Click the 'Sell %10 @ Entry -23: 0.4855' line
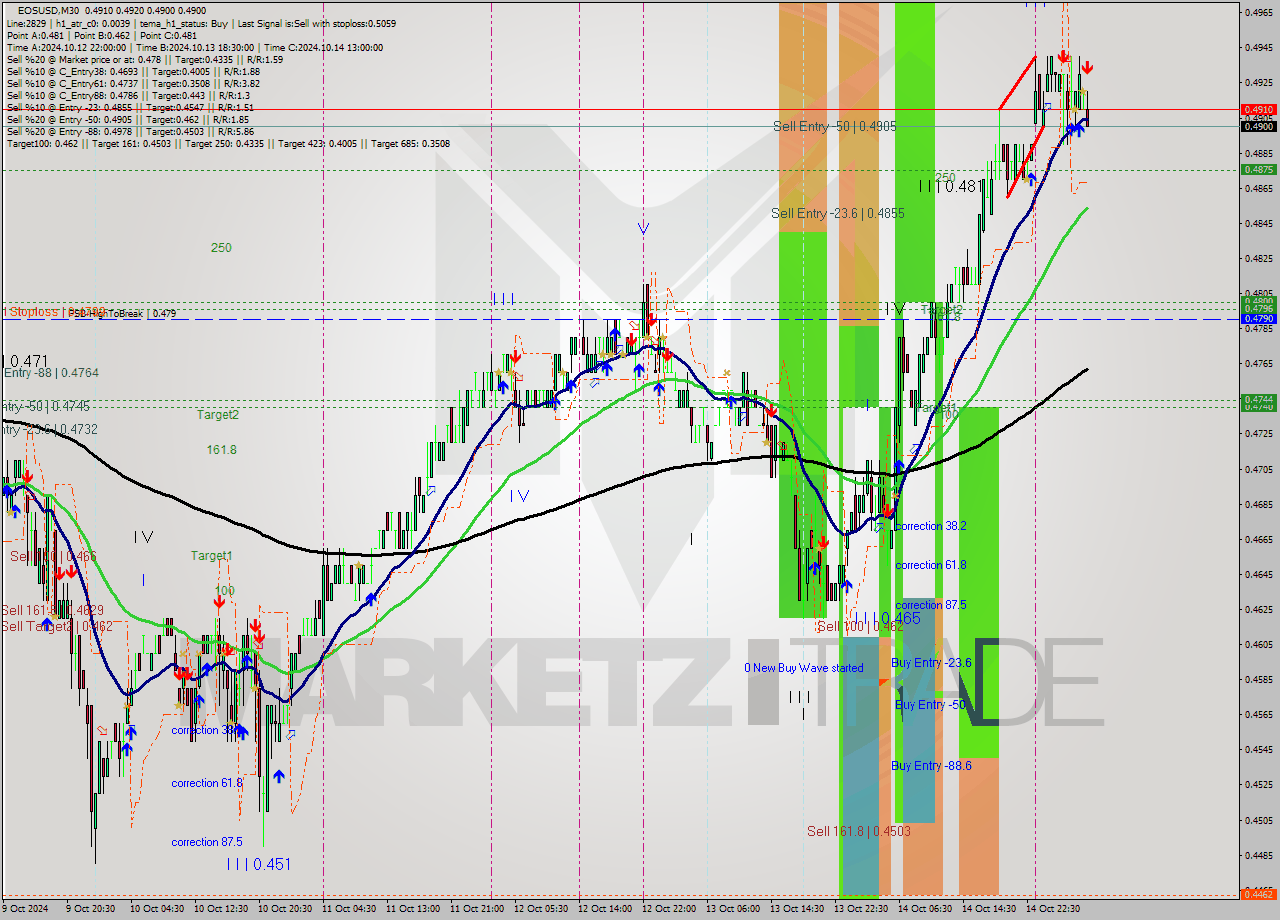Image resolution: width=1280 pixels, height=920 pixels. point(130,107)
